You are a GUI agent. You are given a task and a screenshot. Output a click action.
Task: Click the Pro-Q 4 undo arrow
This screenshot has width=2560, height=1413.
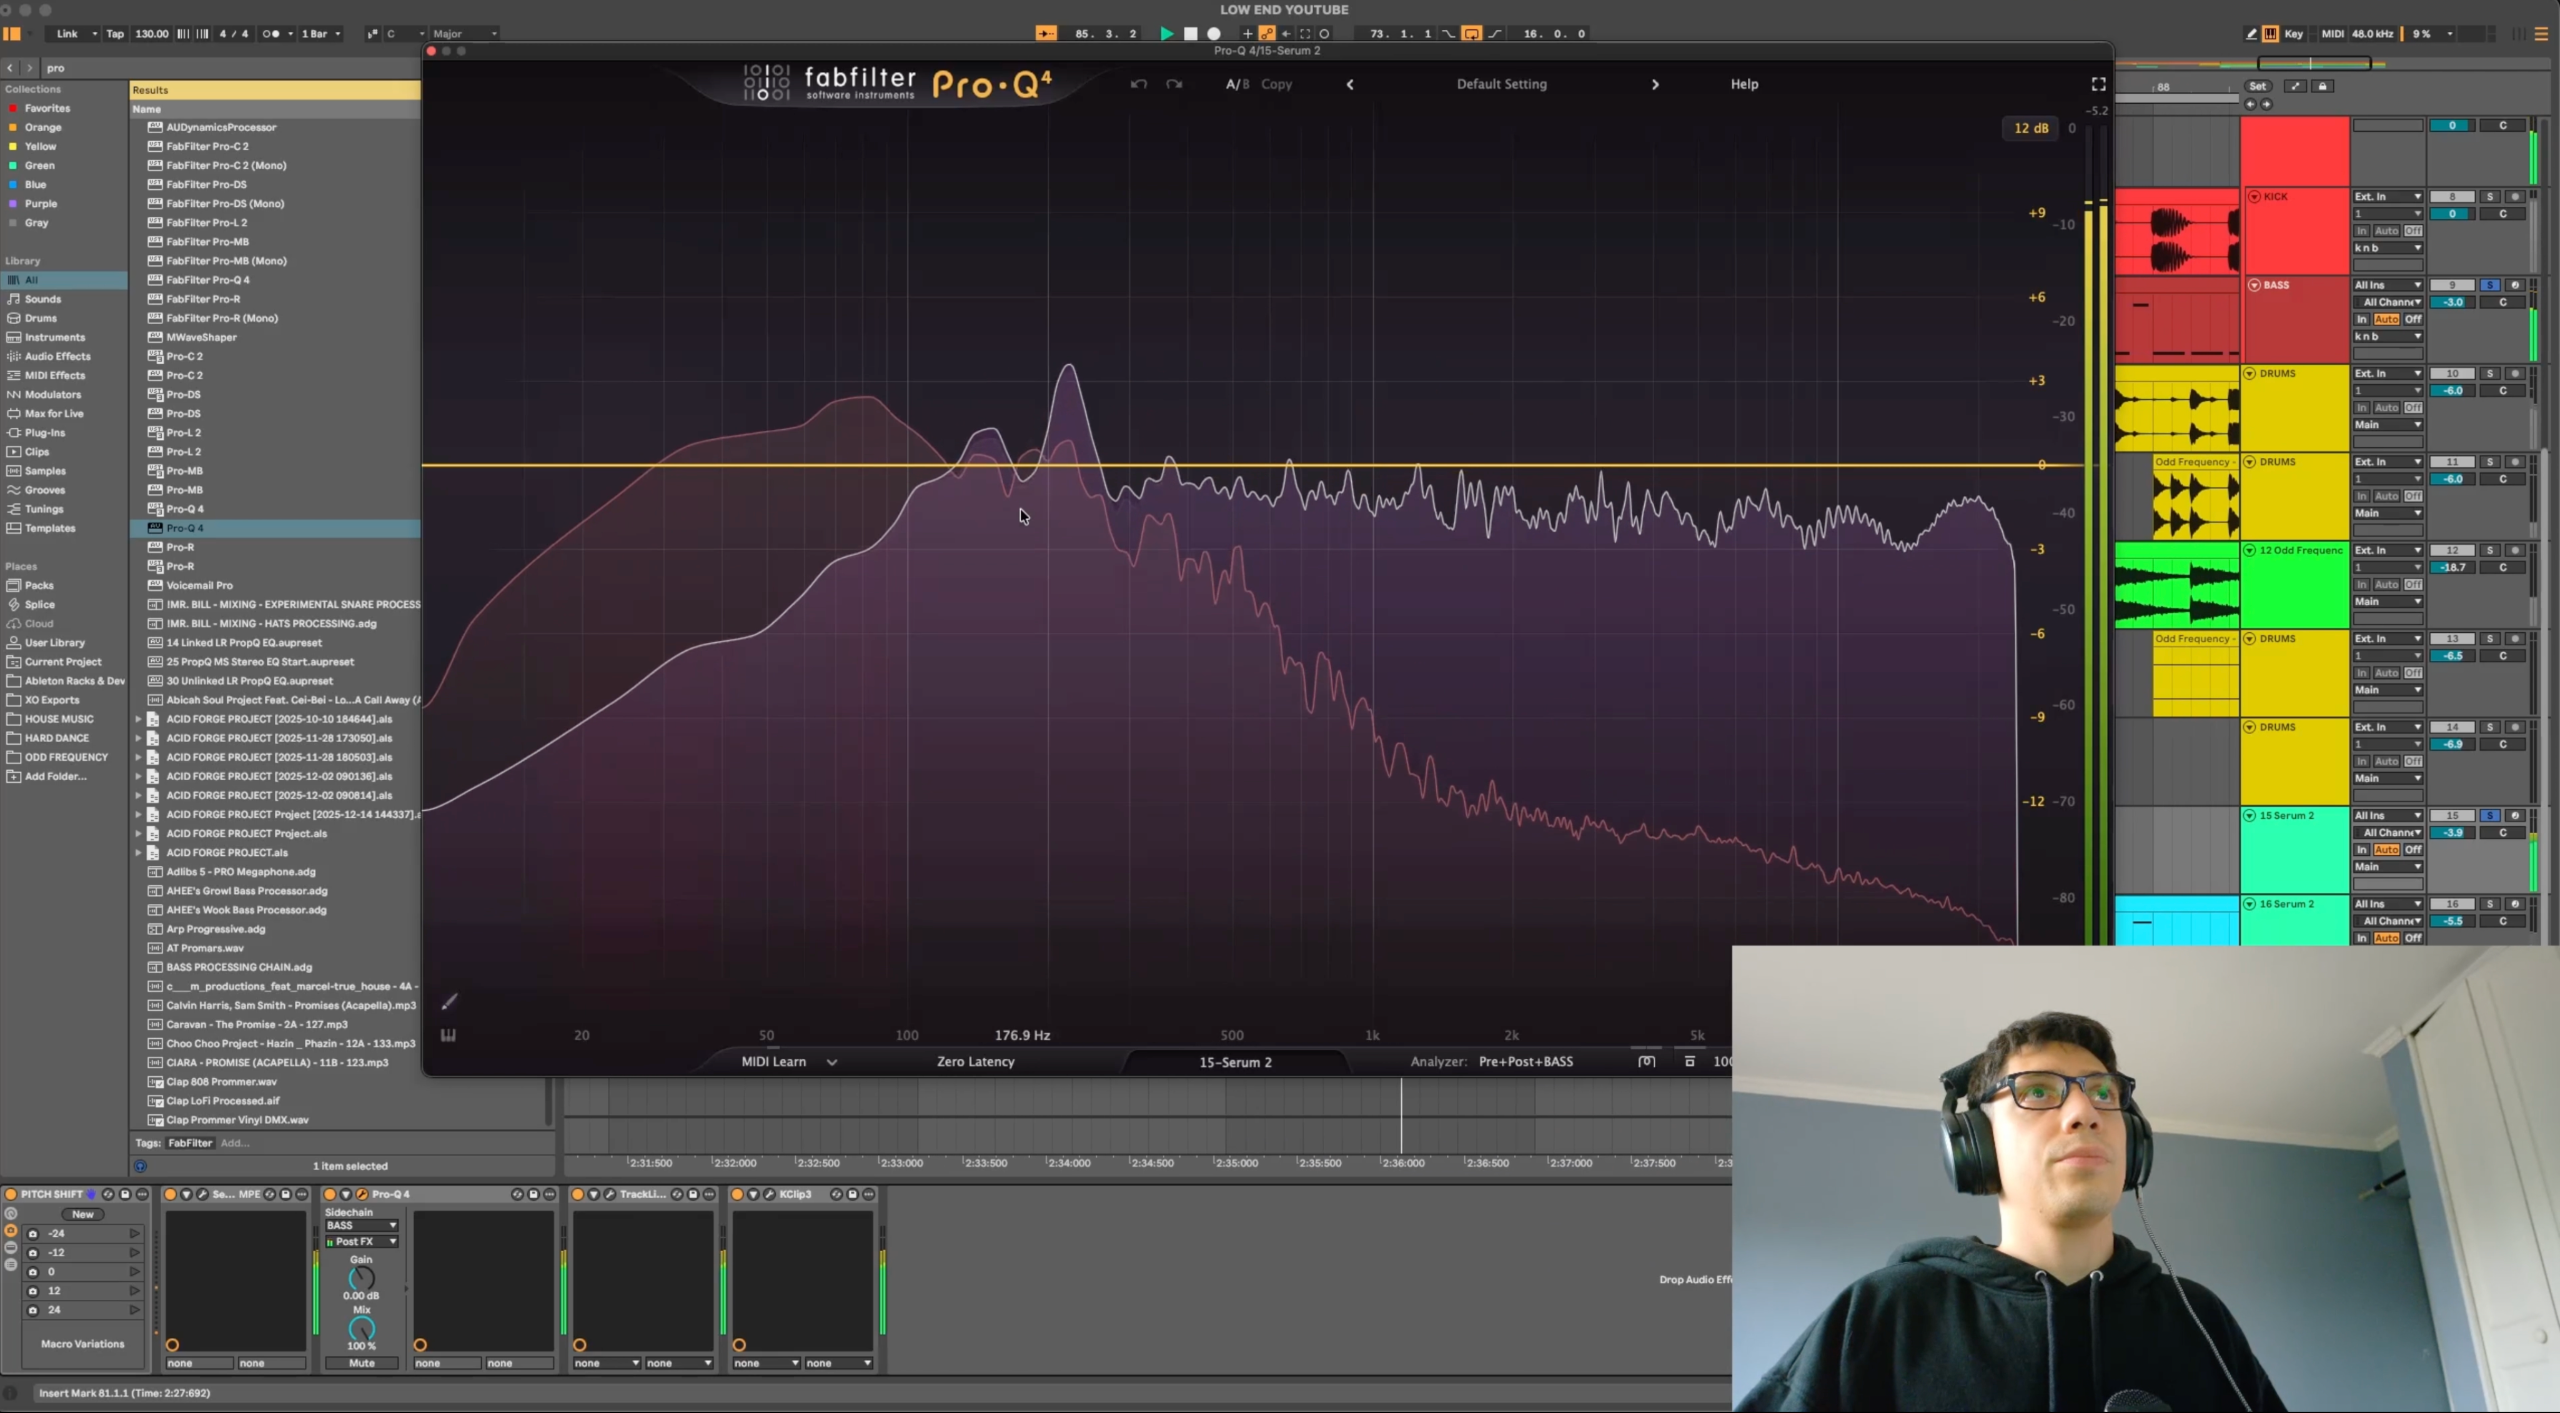(x=1138, y=84)
